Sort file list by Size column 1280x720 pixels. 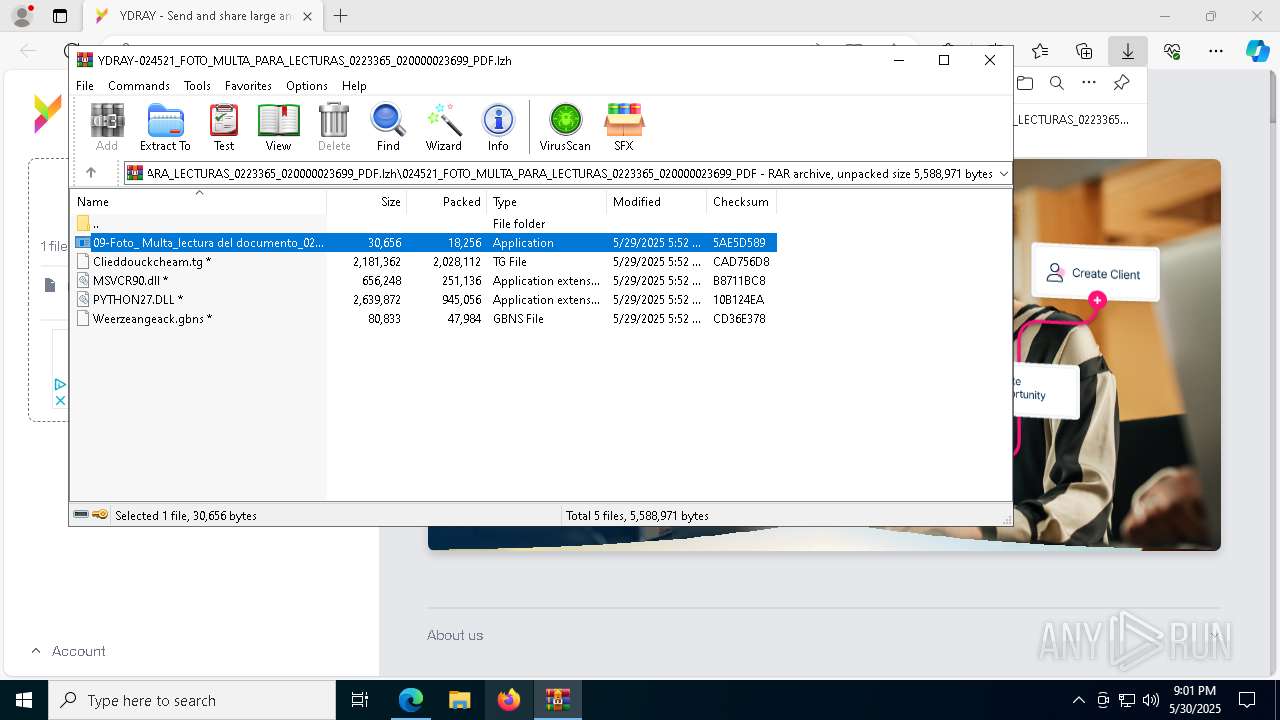(x=367, y=202)
